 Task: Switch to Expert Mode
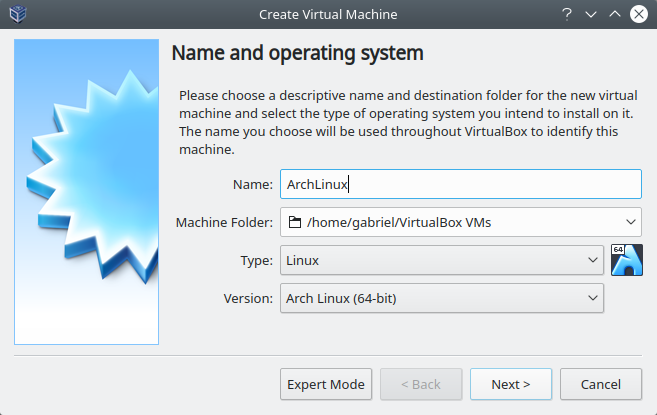pos(326,384)
